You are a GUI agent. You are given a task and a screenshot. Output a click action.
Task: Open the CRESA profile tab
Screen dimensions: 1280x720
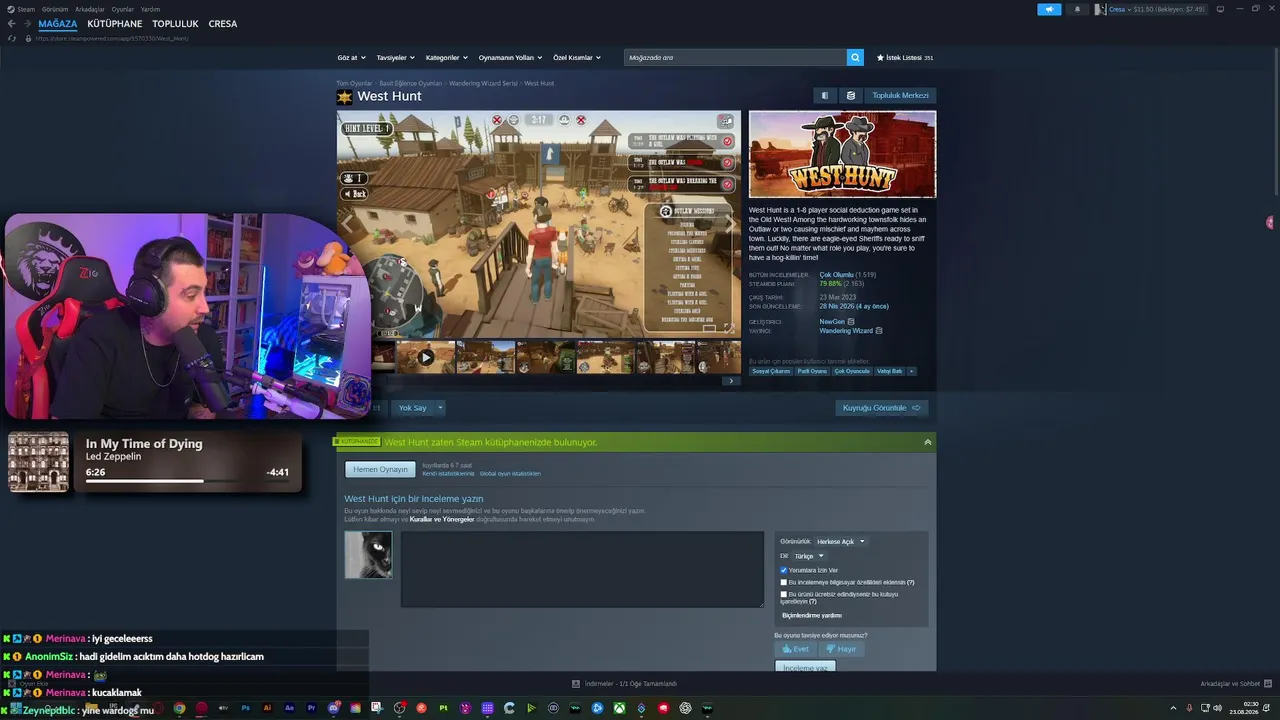[223, 24]
